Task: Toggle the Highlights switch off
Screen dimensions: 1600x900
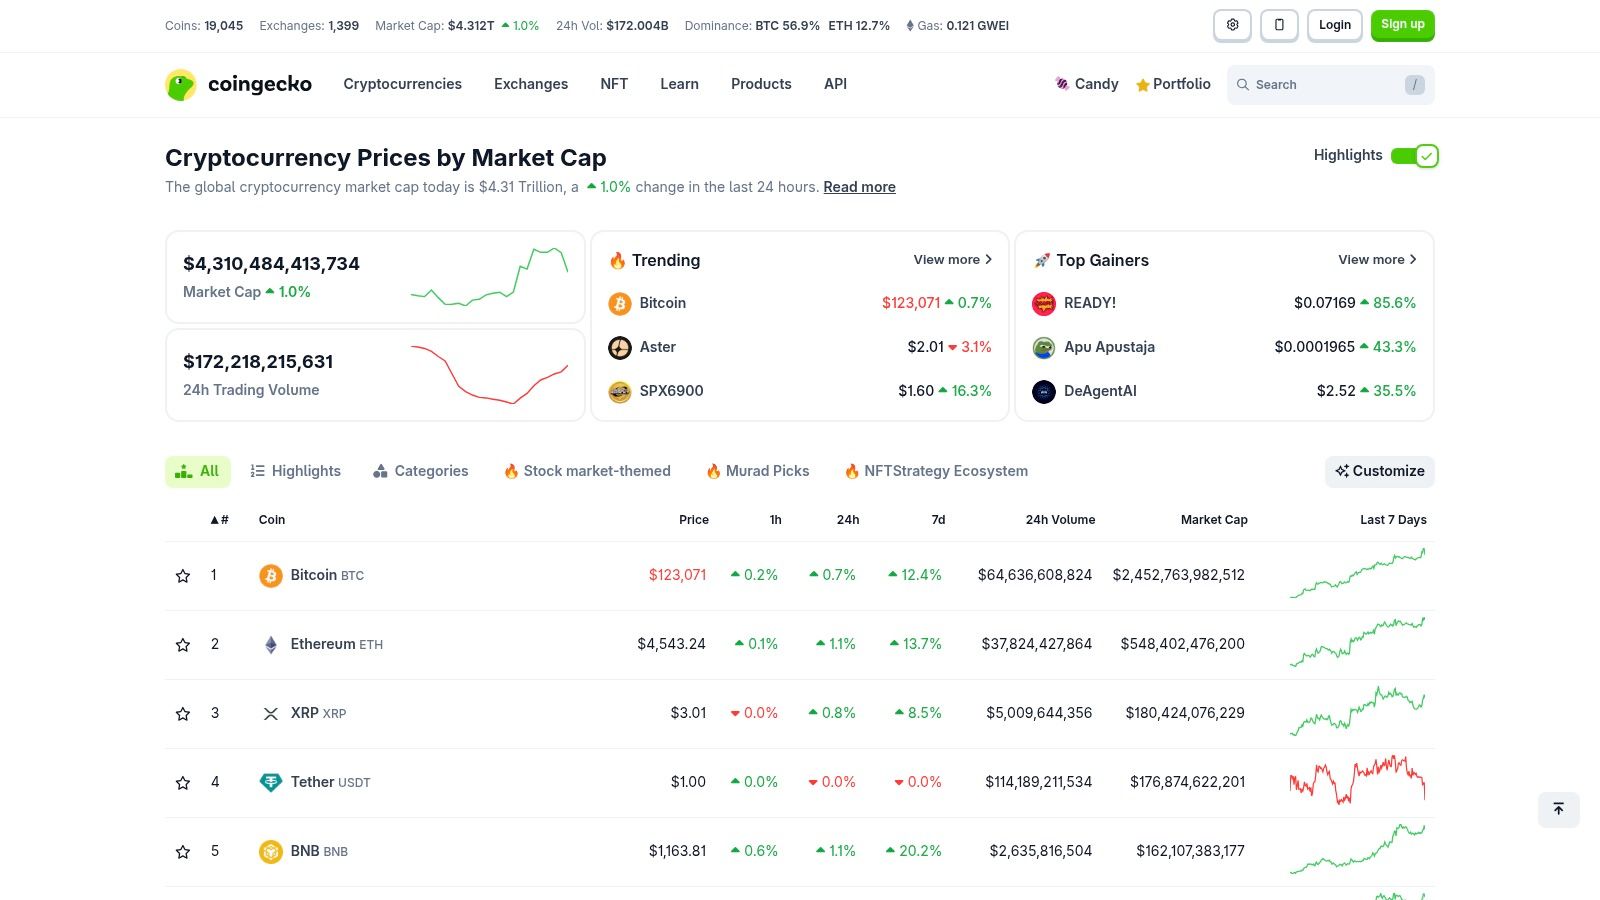Action: click(x=1416, y=156)
